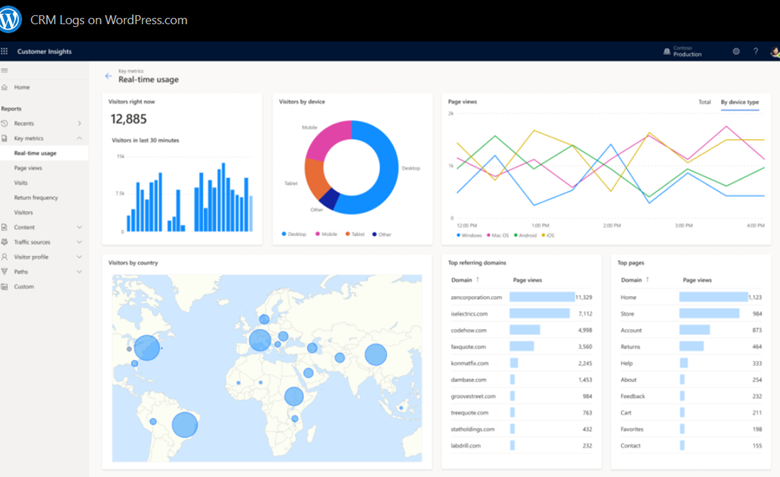Collapse the Key metrics section chevron
Viewport: 780px width, 477px height.
click(x=79, y=138)
